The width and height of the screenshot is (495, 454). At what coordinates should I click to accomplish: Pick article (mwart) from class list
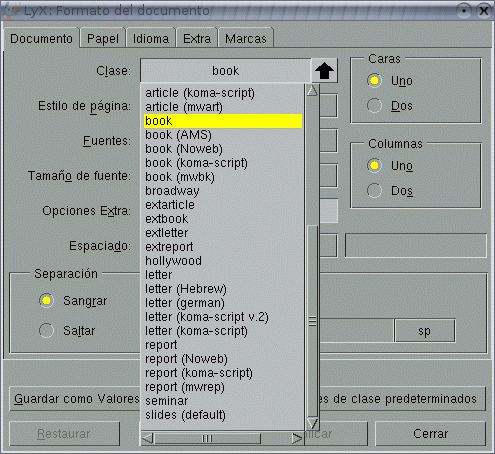coord(223,107)
